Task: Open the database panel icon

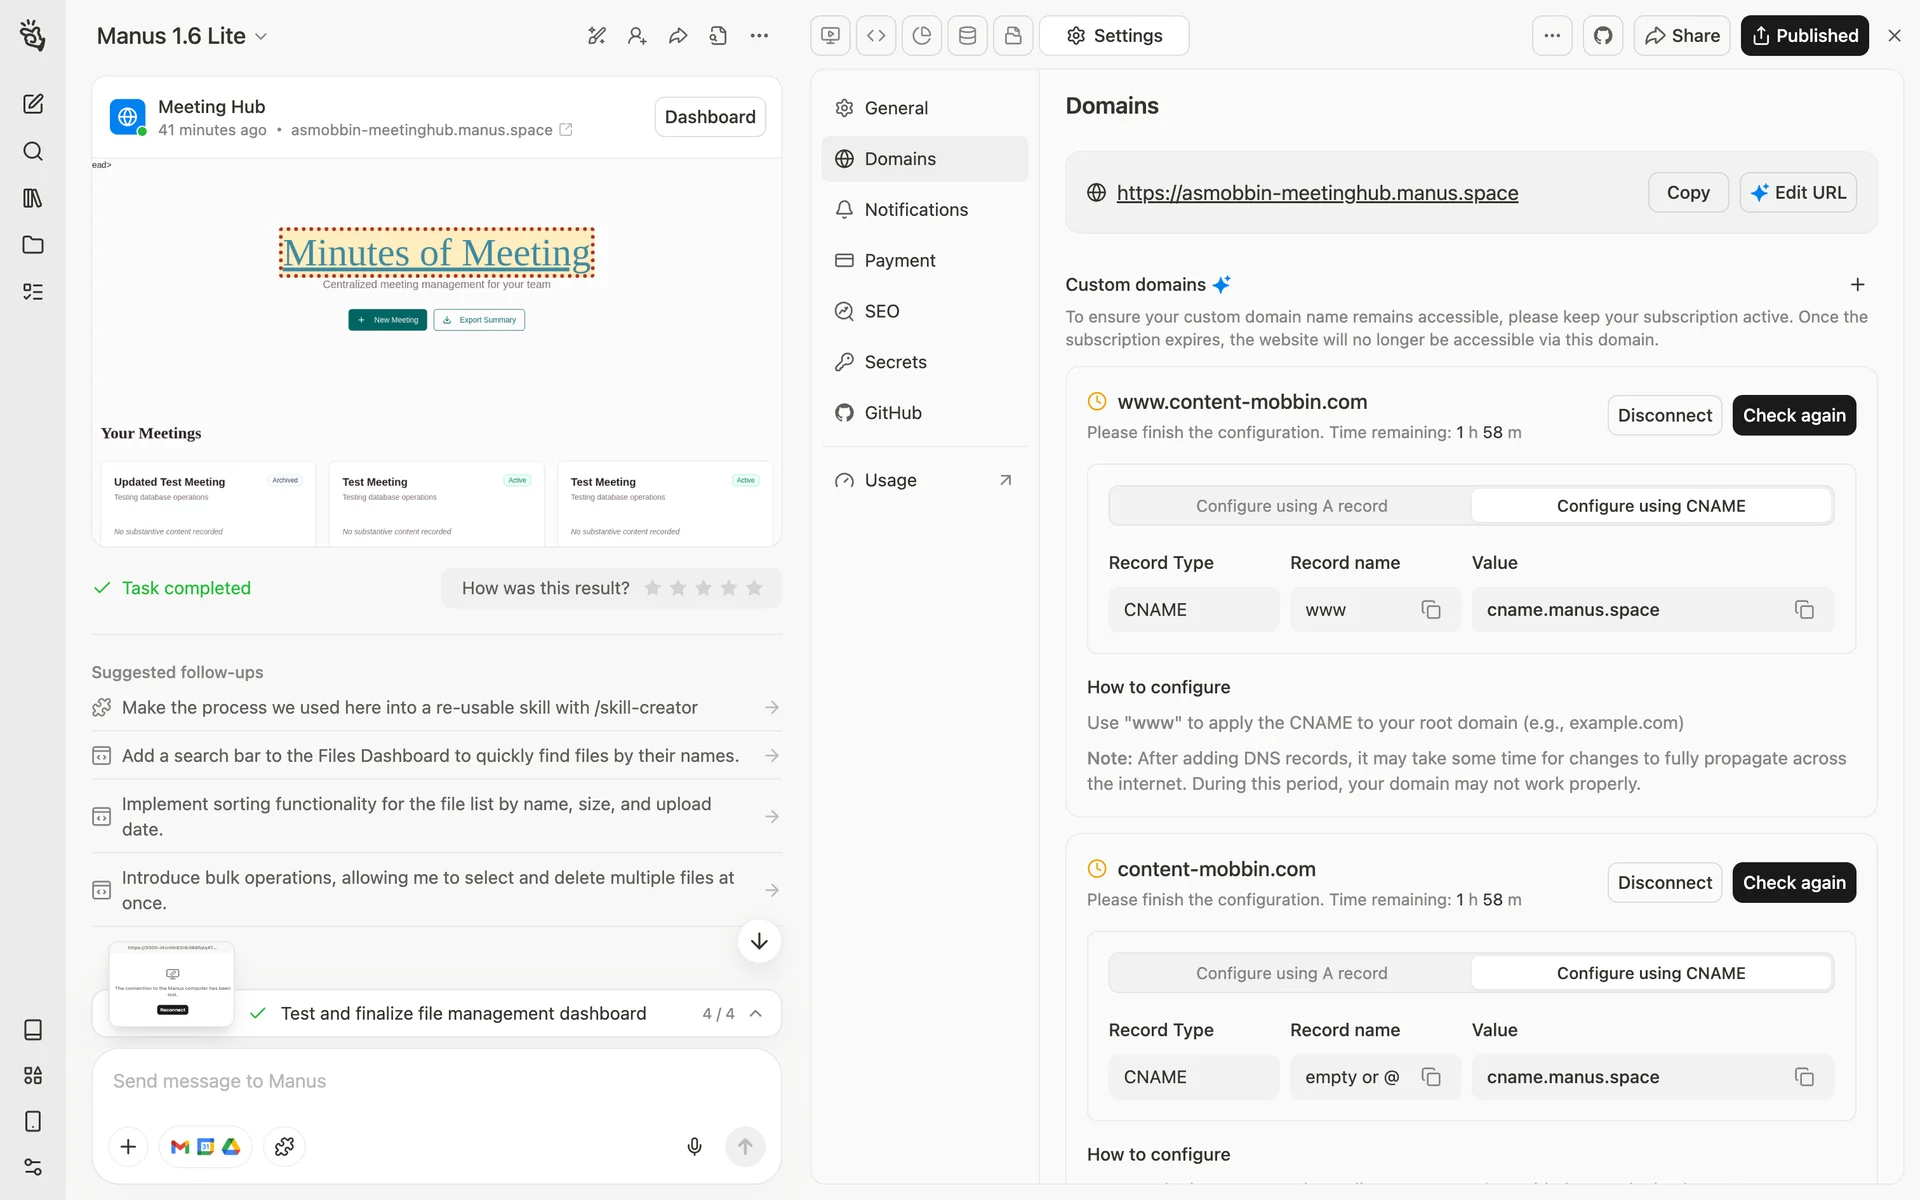Action: point(967,36)
